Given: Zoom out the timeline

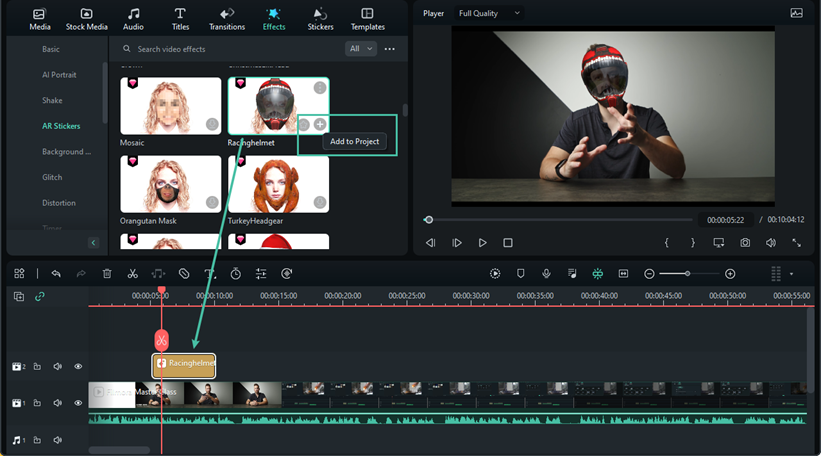Looking at the screenshot, I should [649, 274].
